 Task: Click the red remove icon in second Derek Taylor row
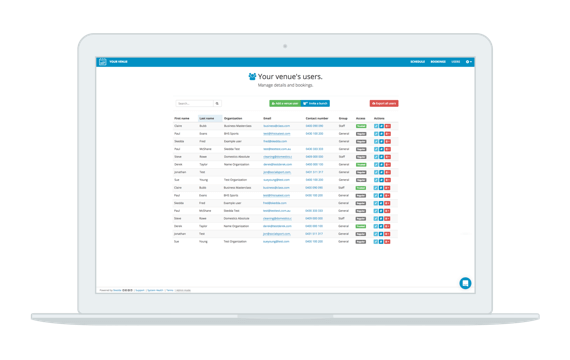click(388, 226)
